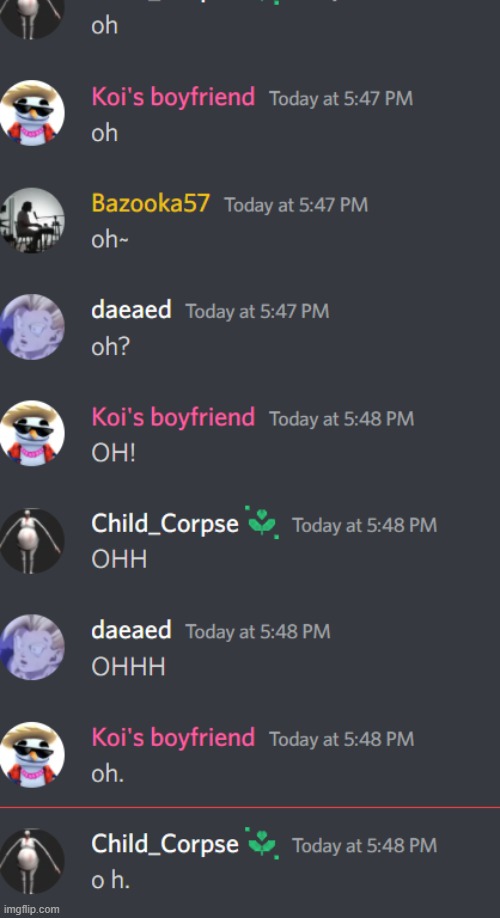Click the red new-messages divider line
This screenshot has width=500, height=918.
250,807
